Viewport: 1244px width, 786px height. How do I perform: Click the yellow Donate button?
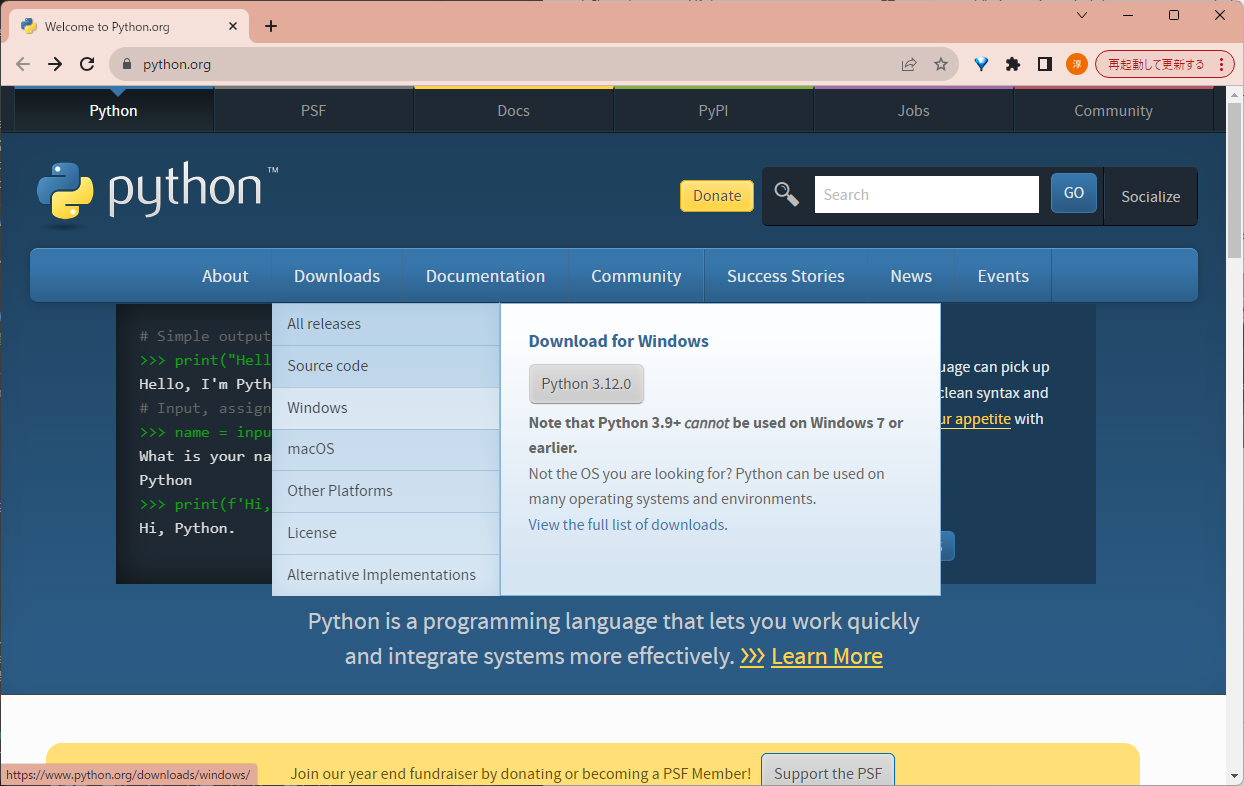coord(717,196)
